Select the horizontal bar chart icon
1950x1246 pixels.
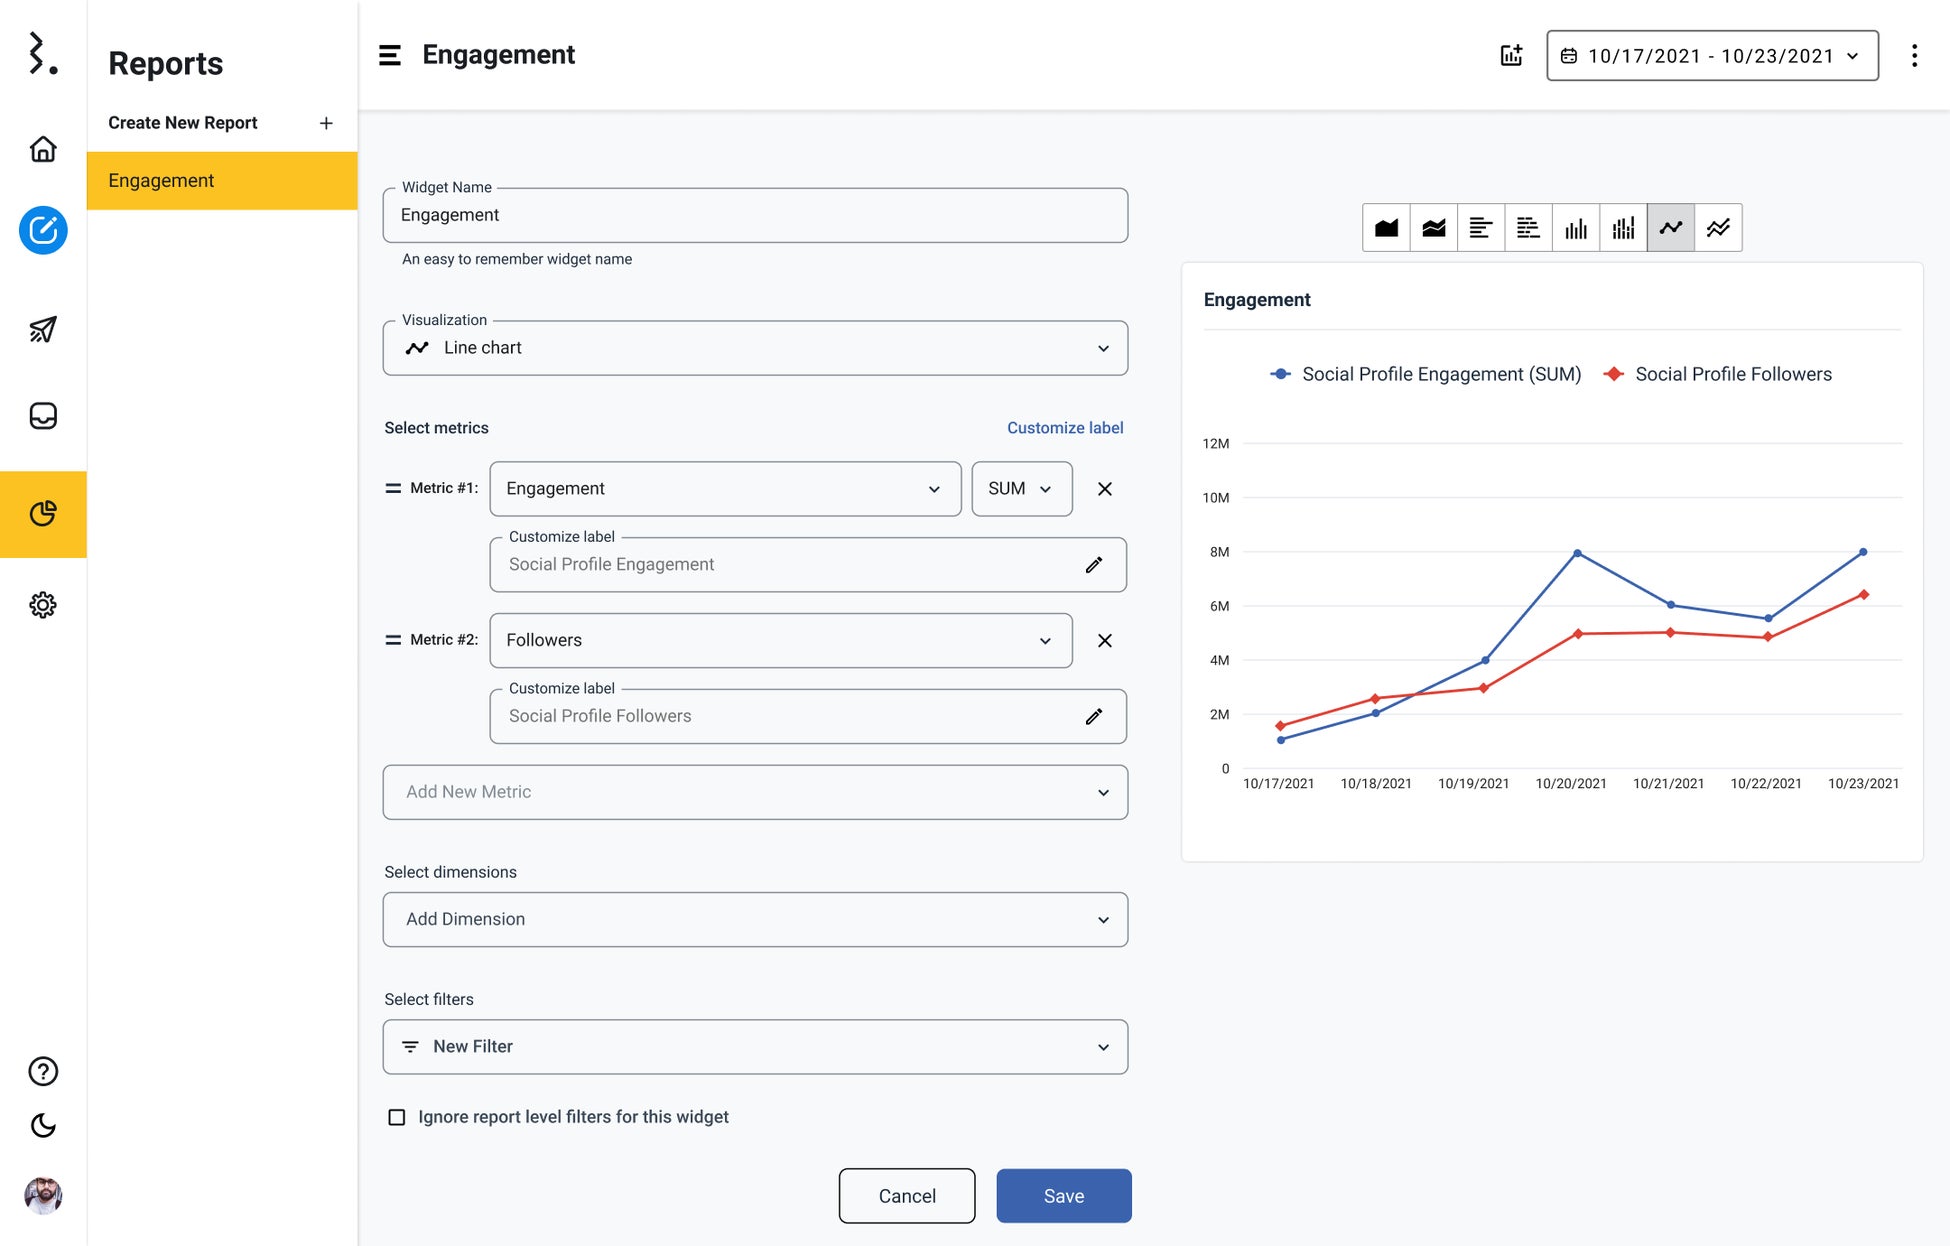click(x=1481, y=228)
